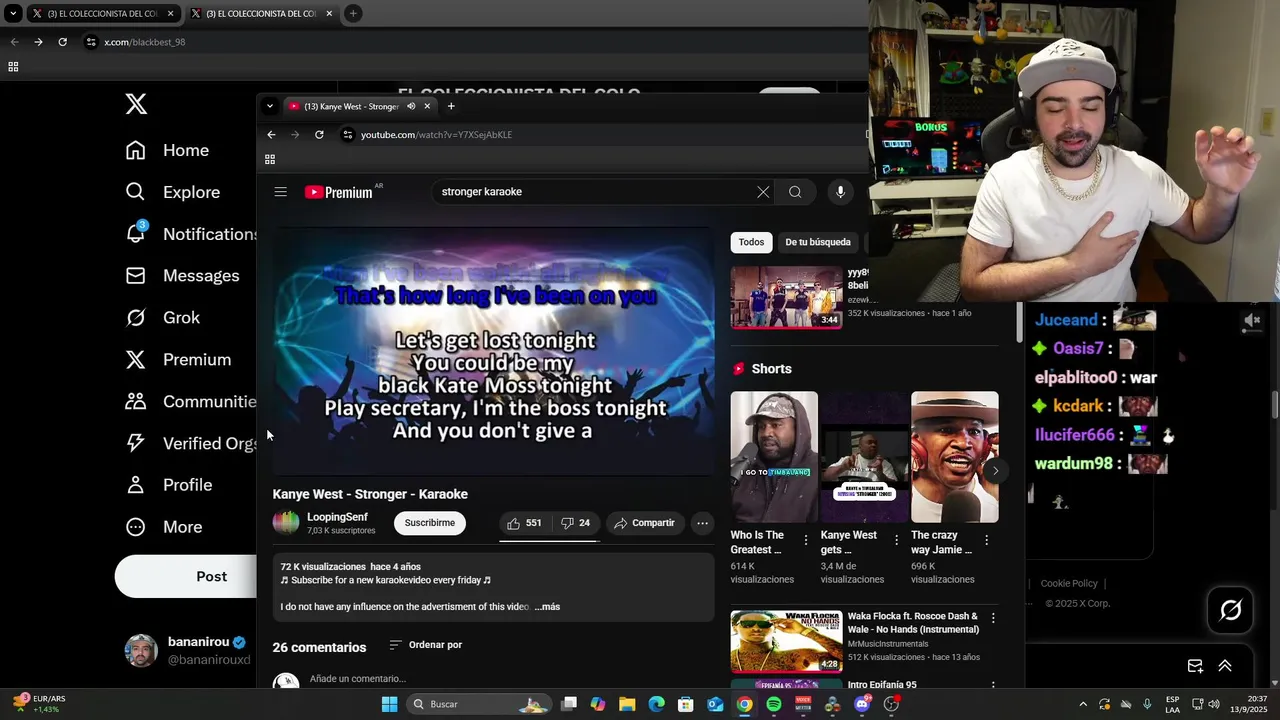Click the Windows Start button
Viewport: 1280px width, 720px height.
pos(389,704)
